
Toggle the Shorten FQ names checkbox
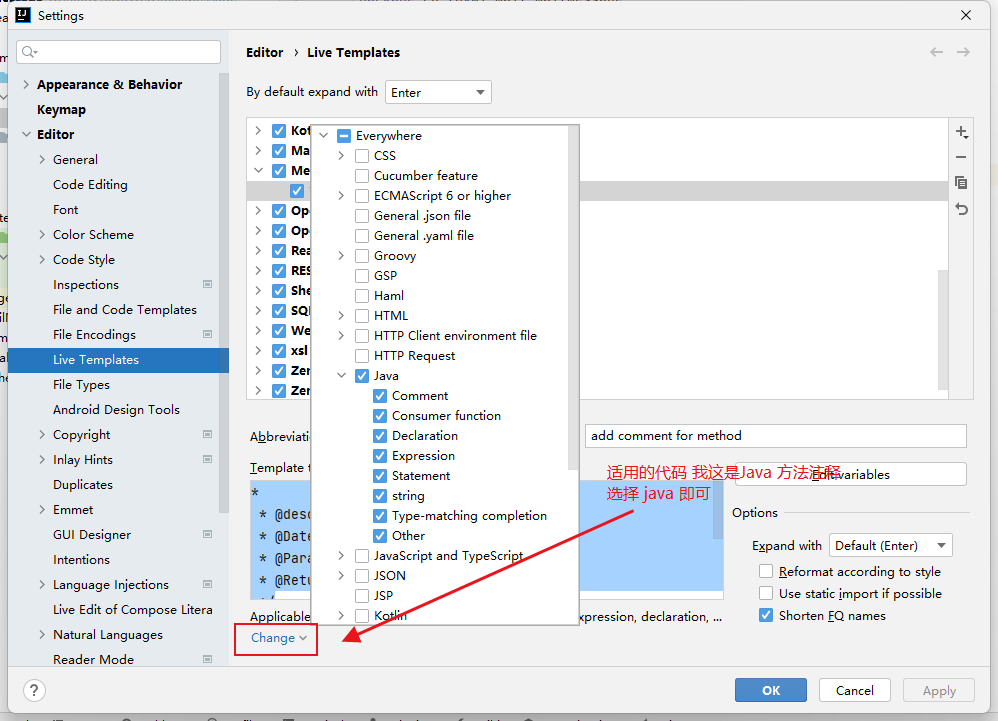pos(766,616)
